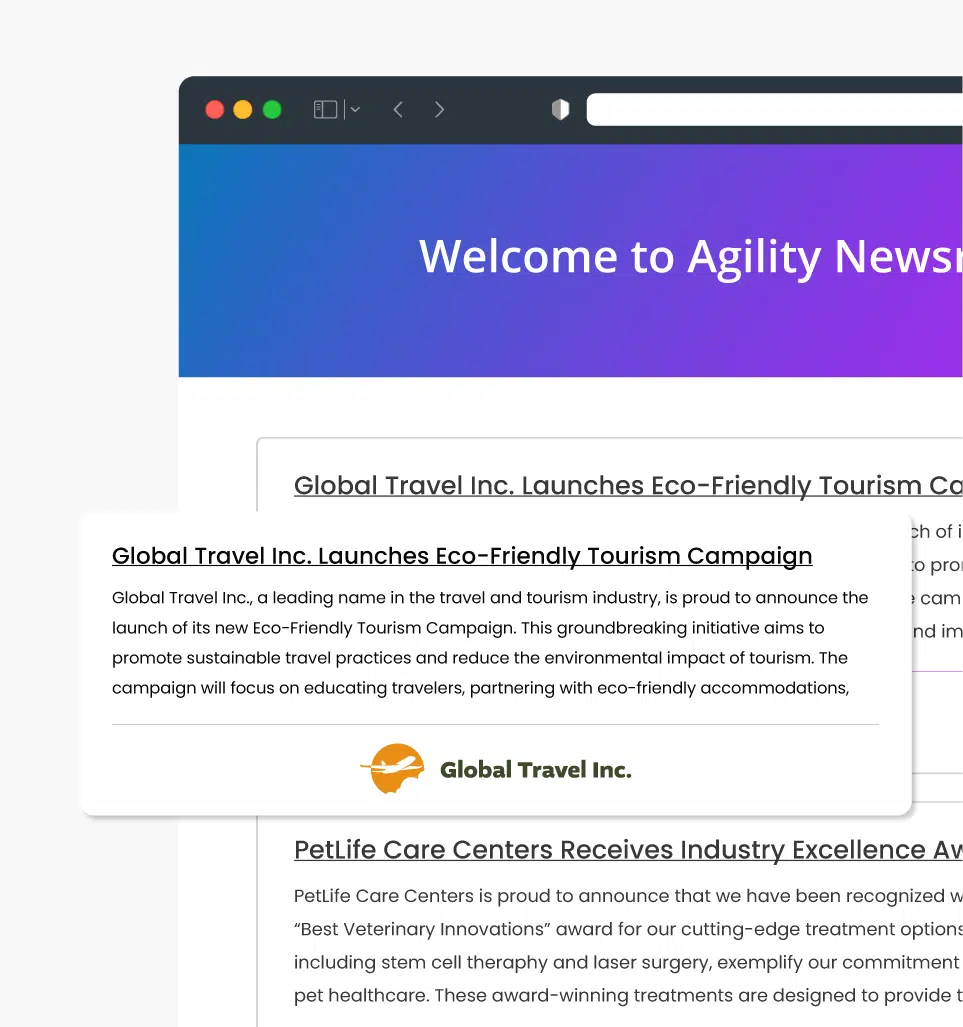Open the Eco-Friendly Tourism Campaign headline in popup

pyautogui.click(x=462, y=556)
